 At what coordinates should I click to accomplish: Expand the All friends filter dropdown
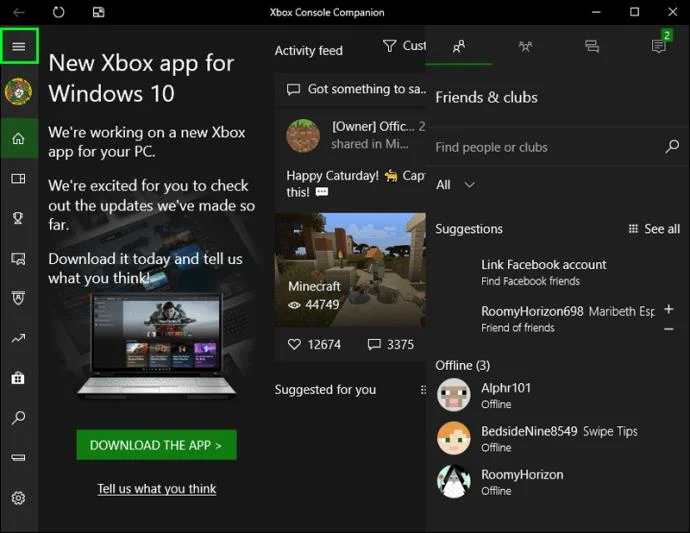455,184
